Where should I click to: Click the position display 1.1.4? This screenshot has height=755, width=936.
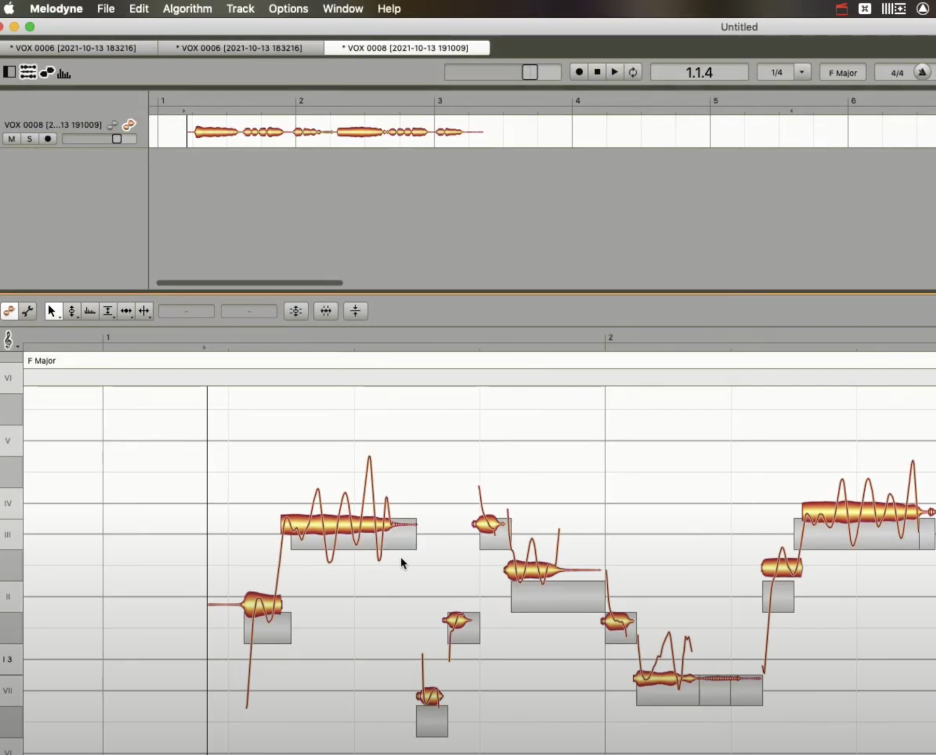click(x=699, y=72)
